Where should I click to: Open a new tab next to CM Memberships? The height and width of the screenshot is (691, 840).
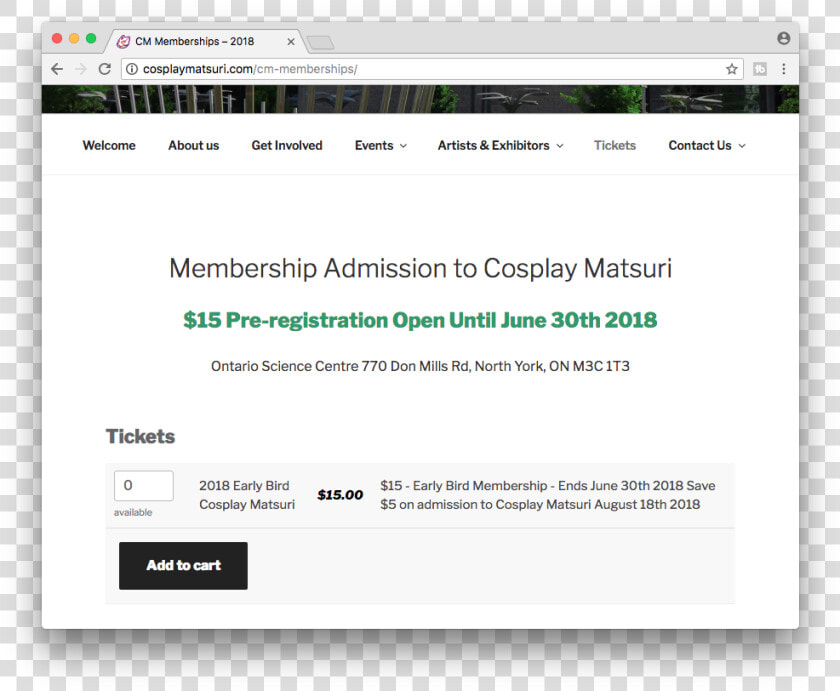tap(321, 43)
